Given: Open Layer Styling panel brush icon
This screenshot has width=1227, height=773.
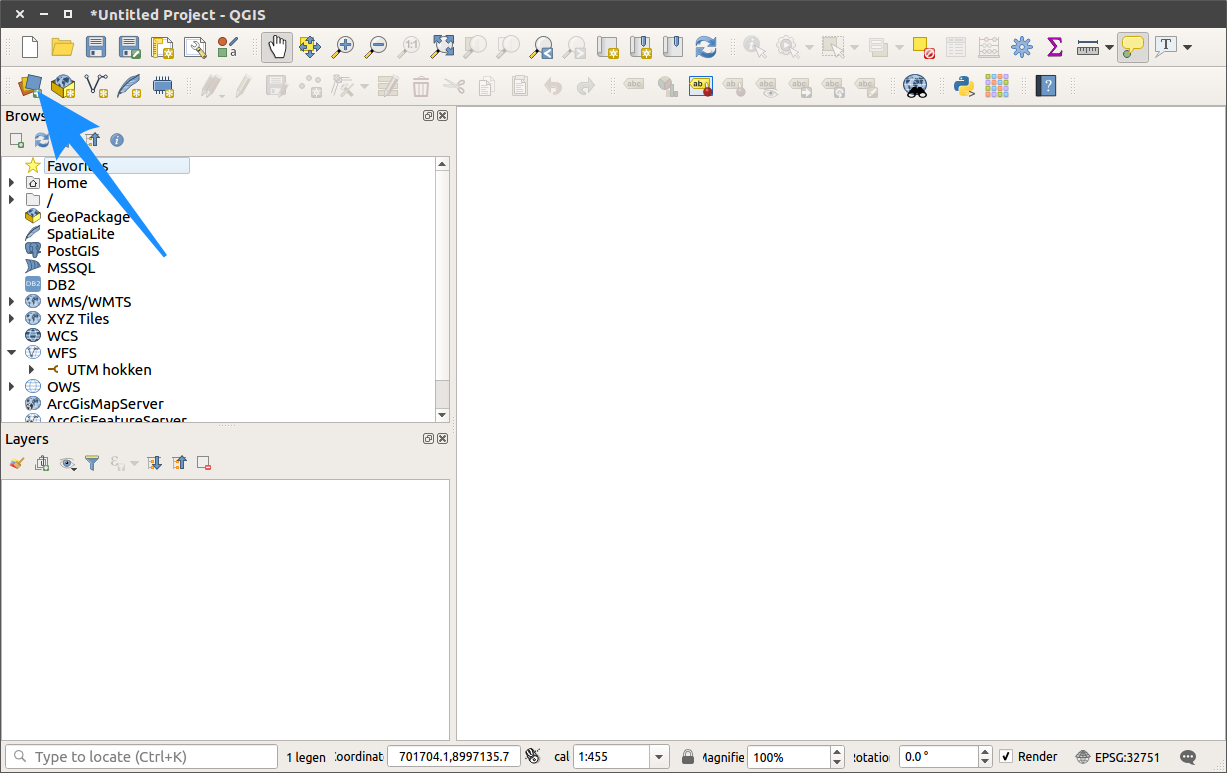Looking at the screenshot, I should click(x=17, y=463).
